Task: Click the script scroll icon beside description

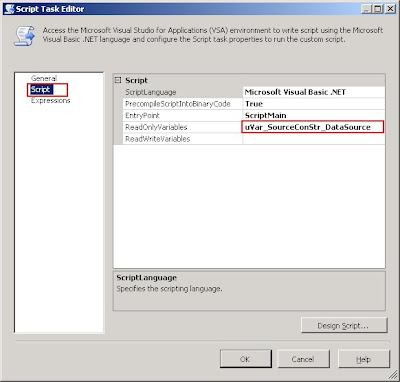Action: (24, 36)
